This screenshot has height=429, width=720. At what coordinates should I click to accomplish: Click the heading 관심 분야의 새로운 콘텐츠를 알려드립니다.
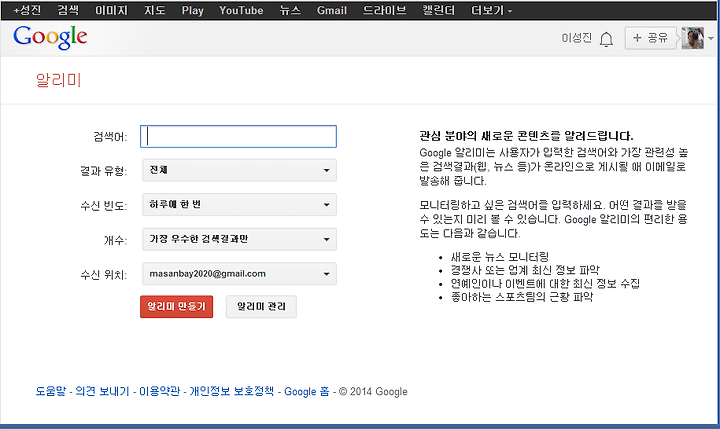tap(526, 136)
